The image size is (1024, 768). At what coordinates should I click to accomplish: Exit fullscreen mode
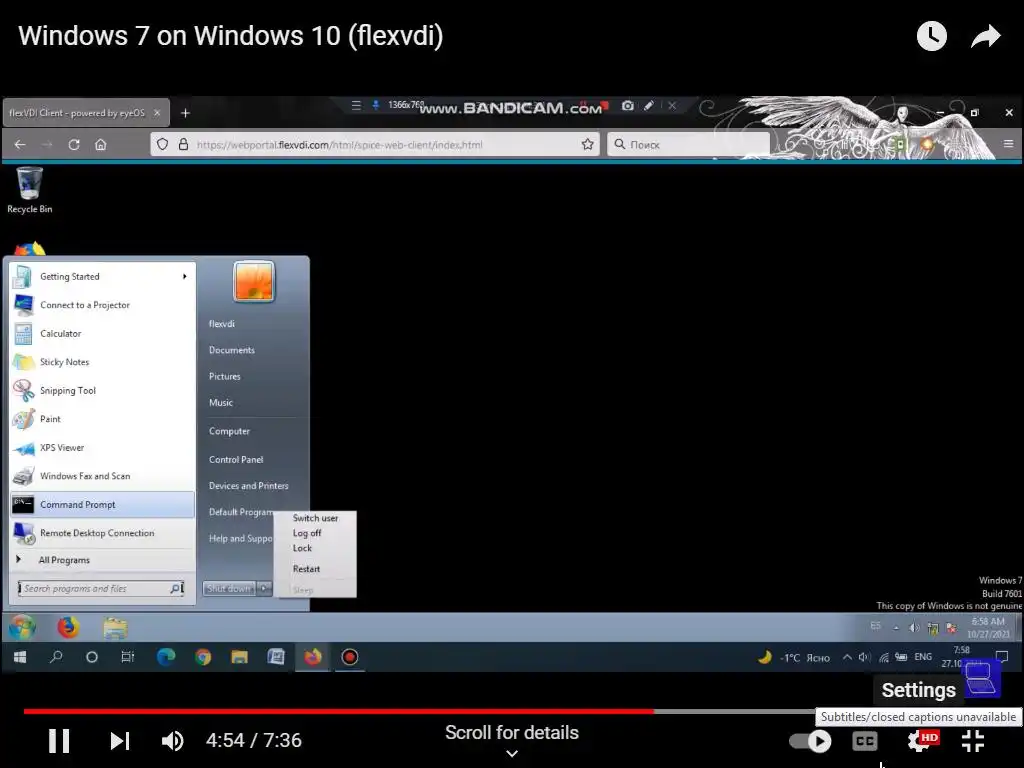click(972, 741)
